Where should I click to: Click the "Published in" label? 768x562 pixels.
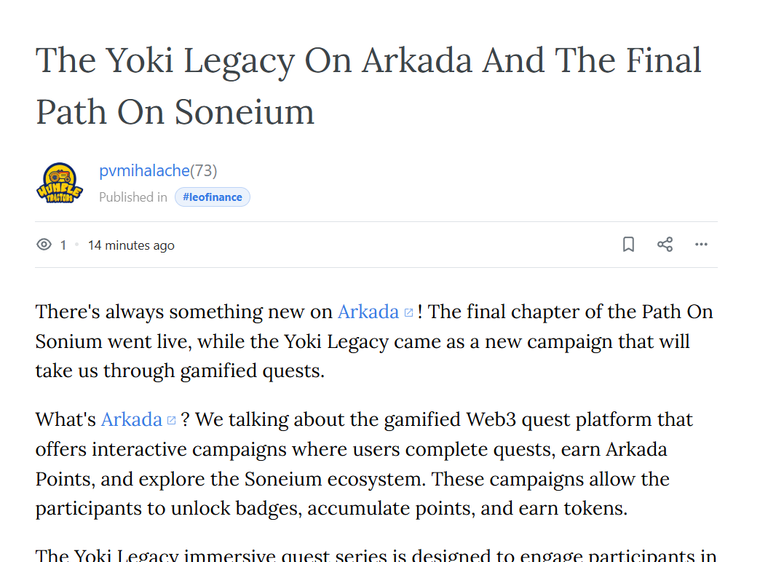133,197
